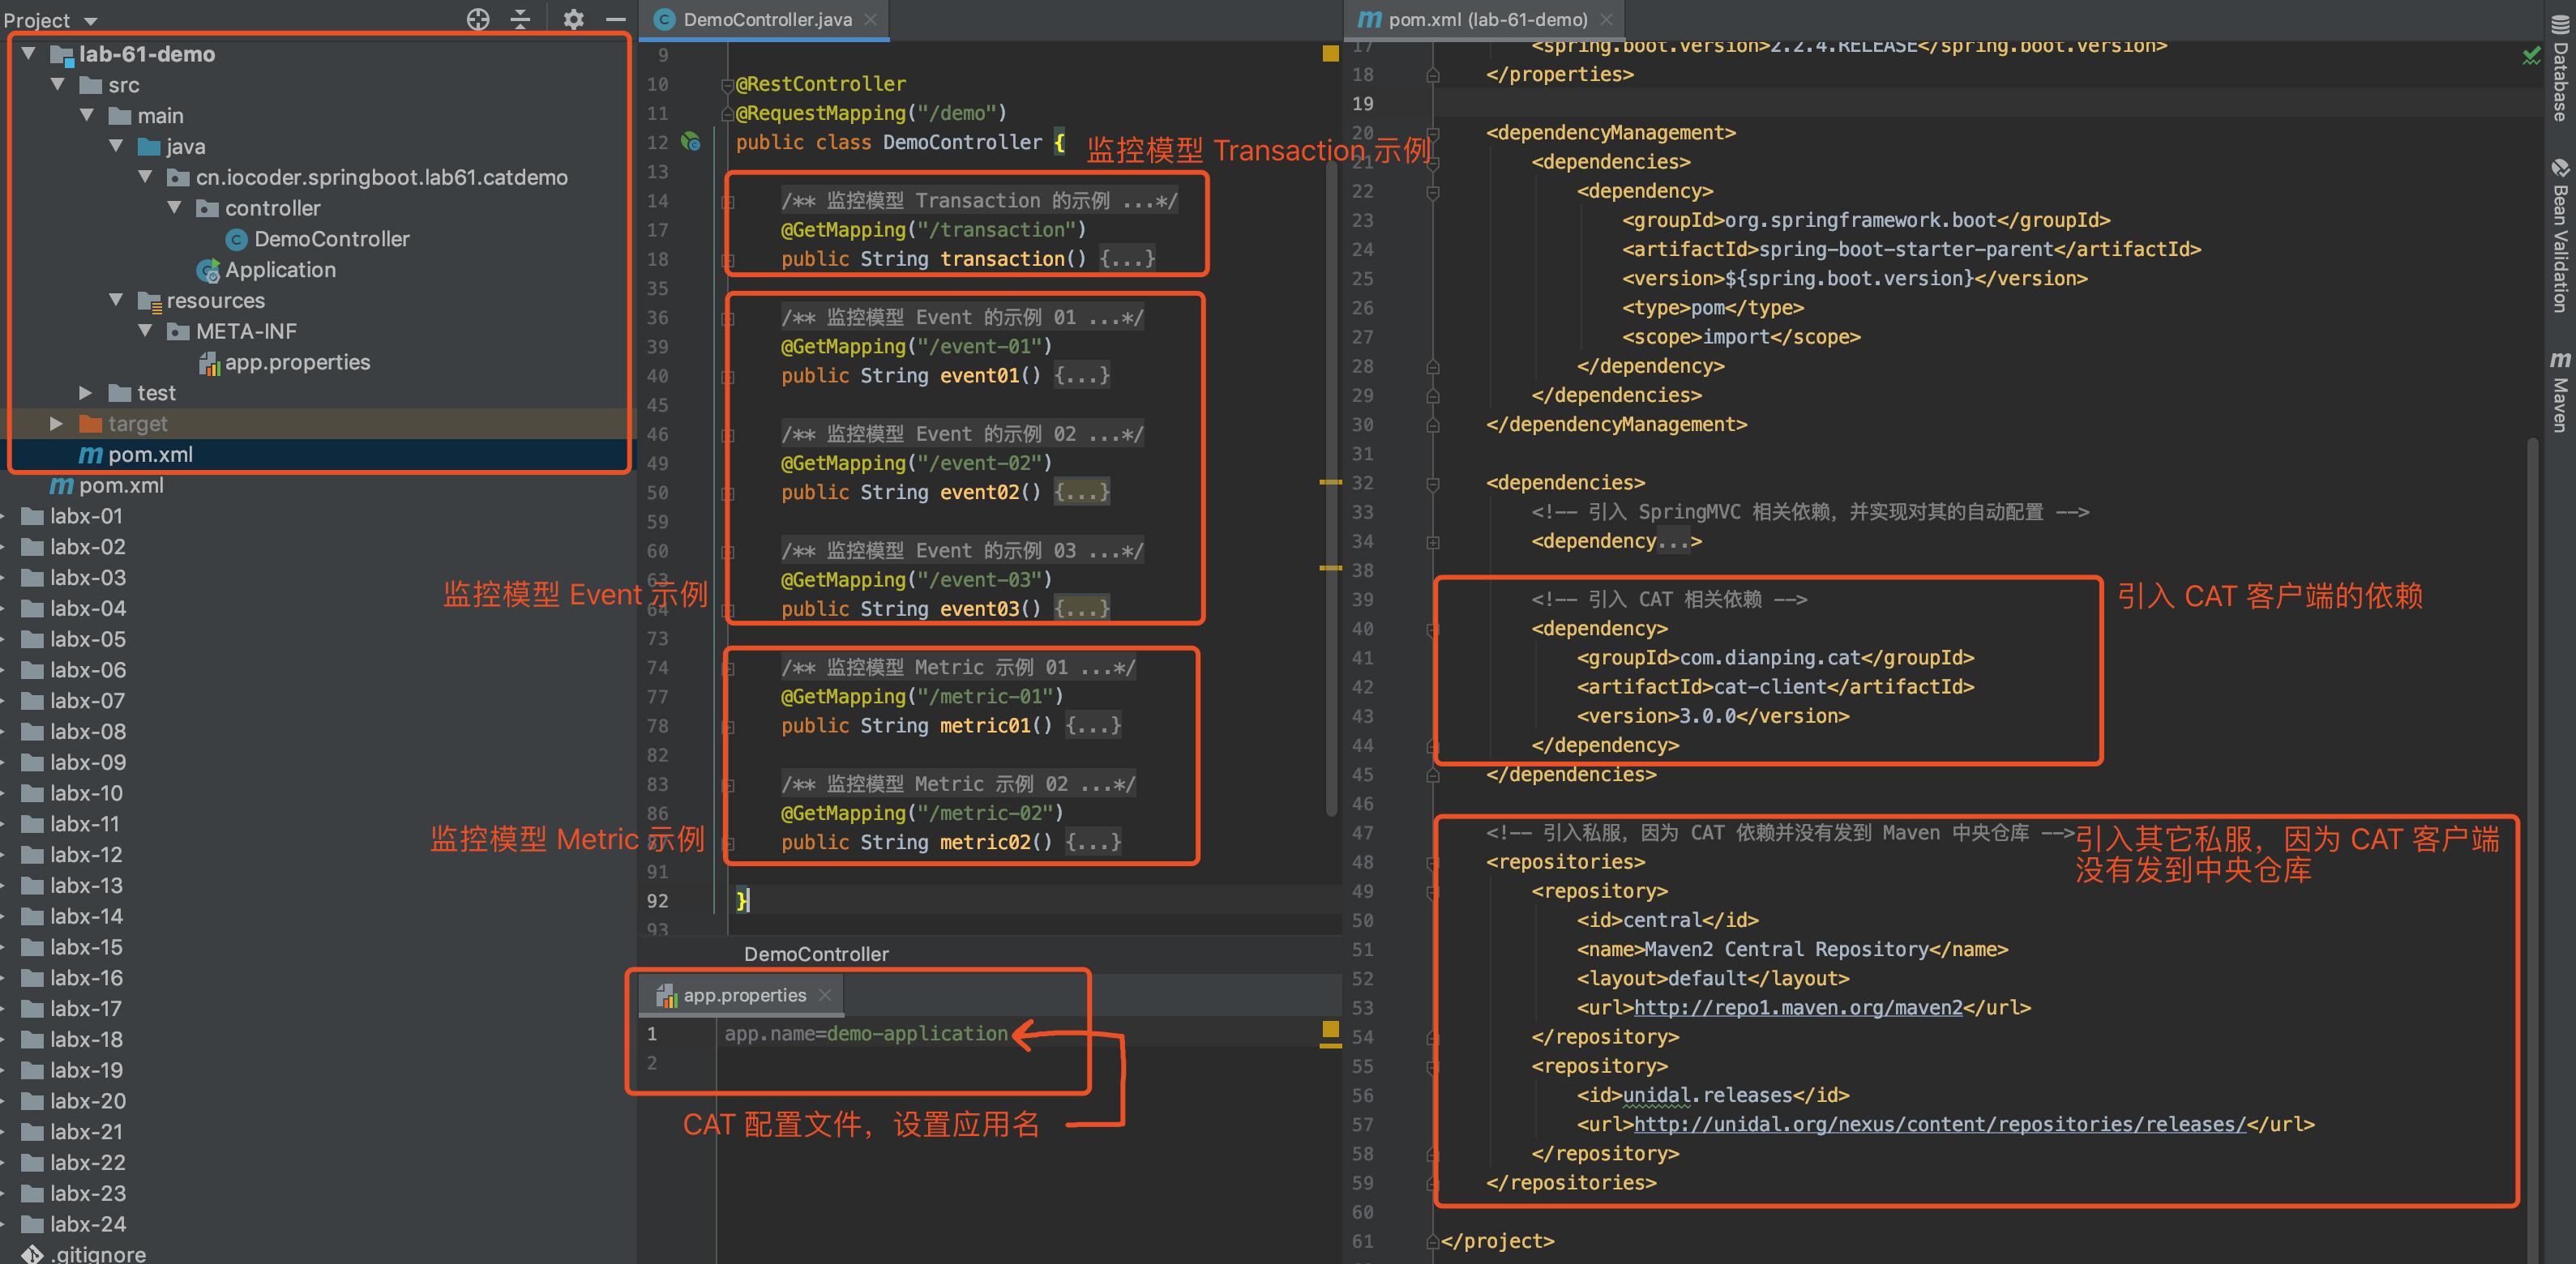Image resolution: width=2576 pixels, height=1264 pixels.
Task: Close pom.xml (lab-61-demo) tab
Action: click(x=1606, y=19)
